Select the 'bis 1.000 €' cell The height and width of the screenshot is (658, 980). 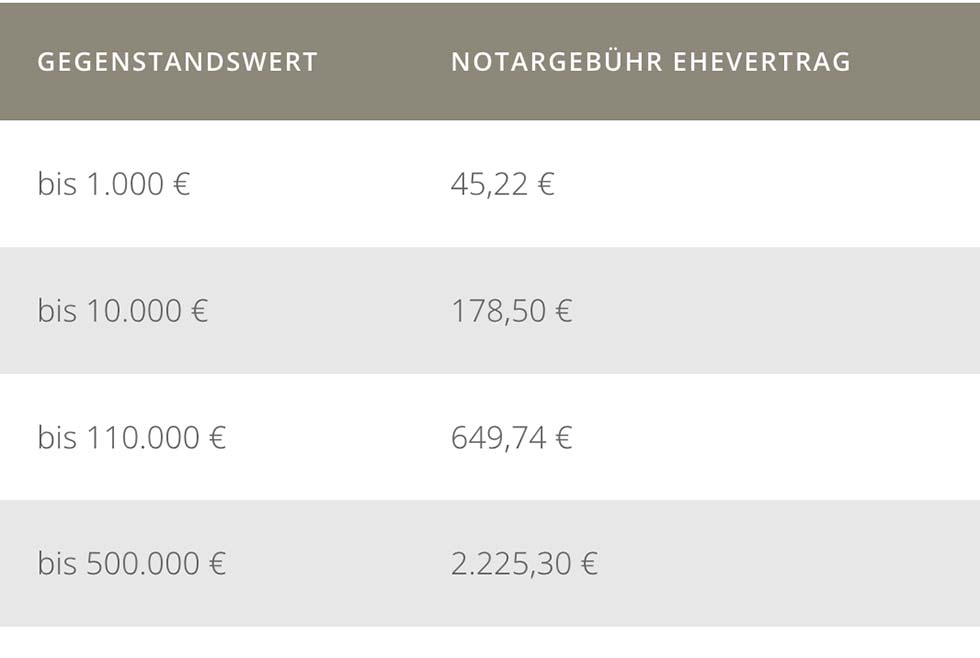click(x=113, y=184)
